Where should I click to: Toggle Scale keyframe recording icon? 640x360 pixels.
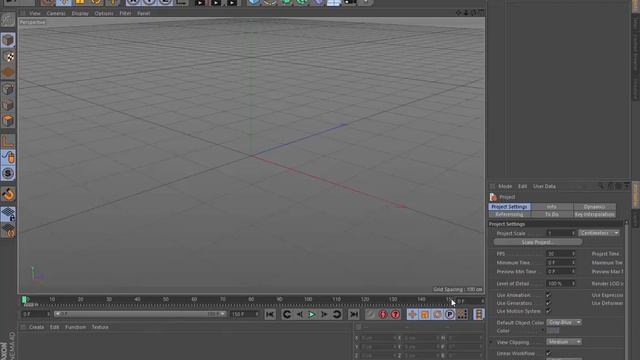(x=425, y=314)
